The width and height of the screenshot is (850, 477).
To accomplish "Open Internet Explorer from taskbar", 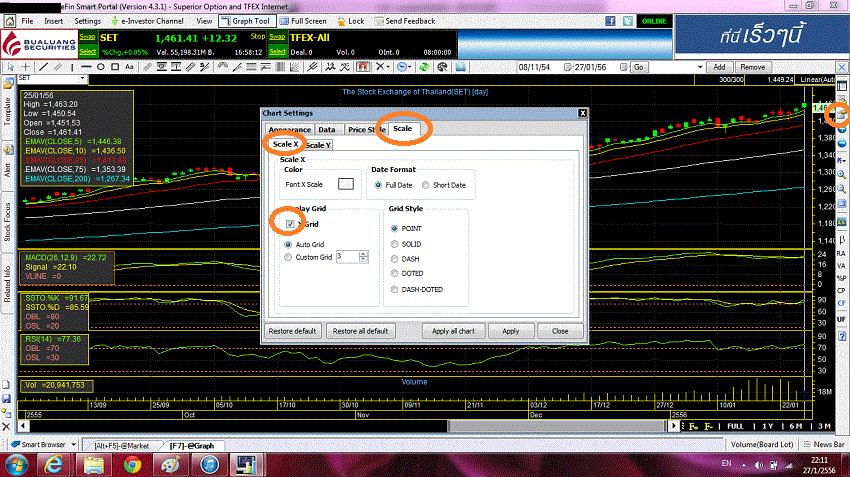I will 53,465.
